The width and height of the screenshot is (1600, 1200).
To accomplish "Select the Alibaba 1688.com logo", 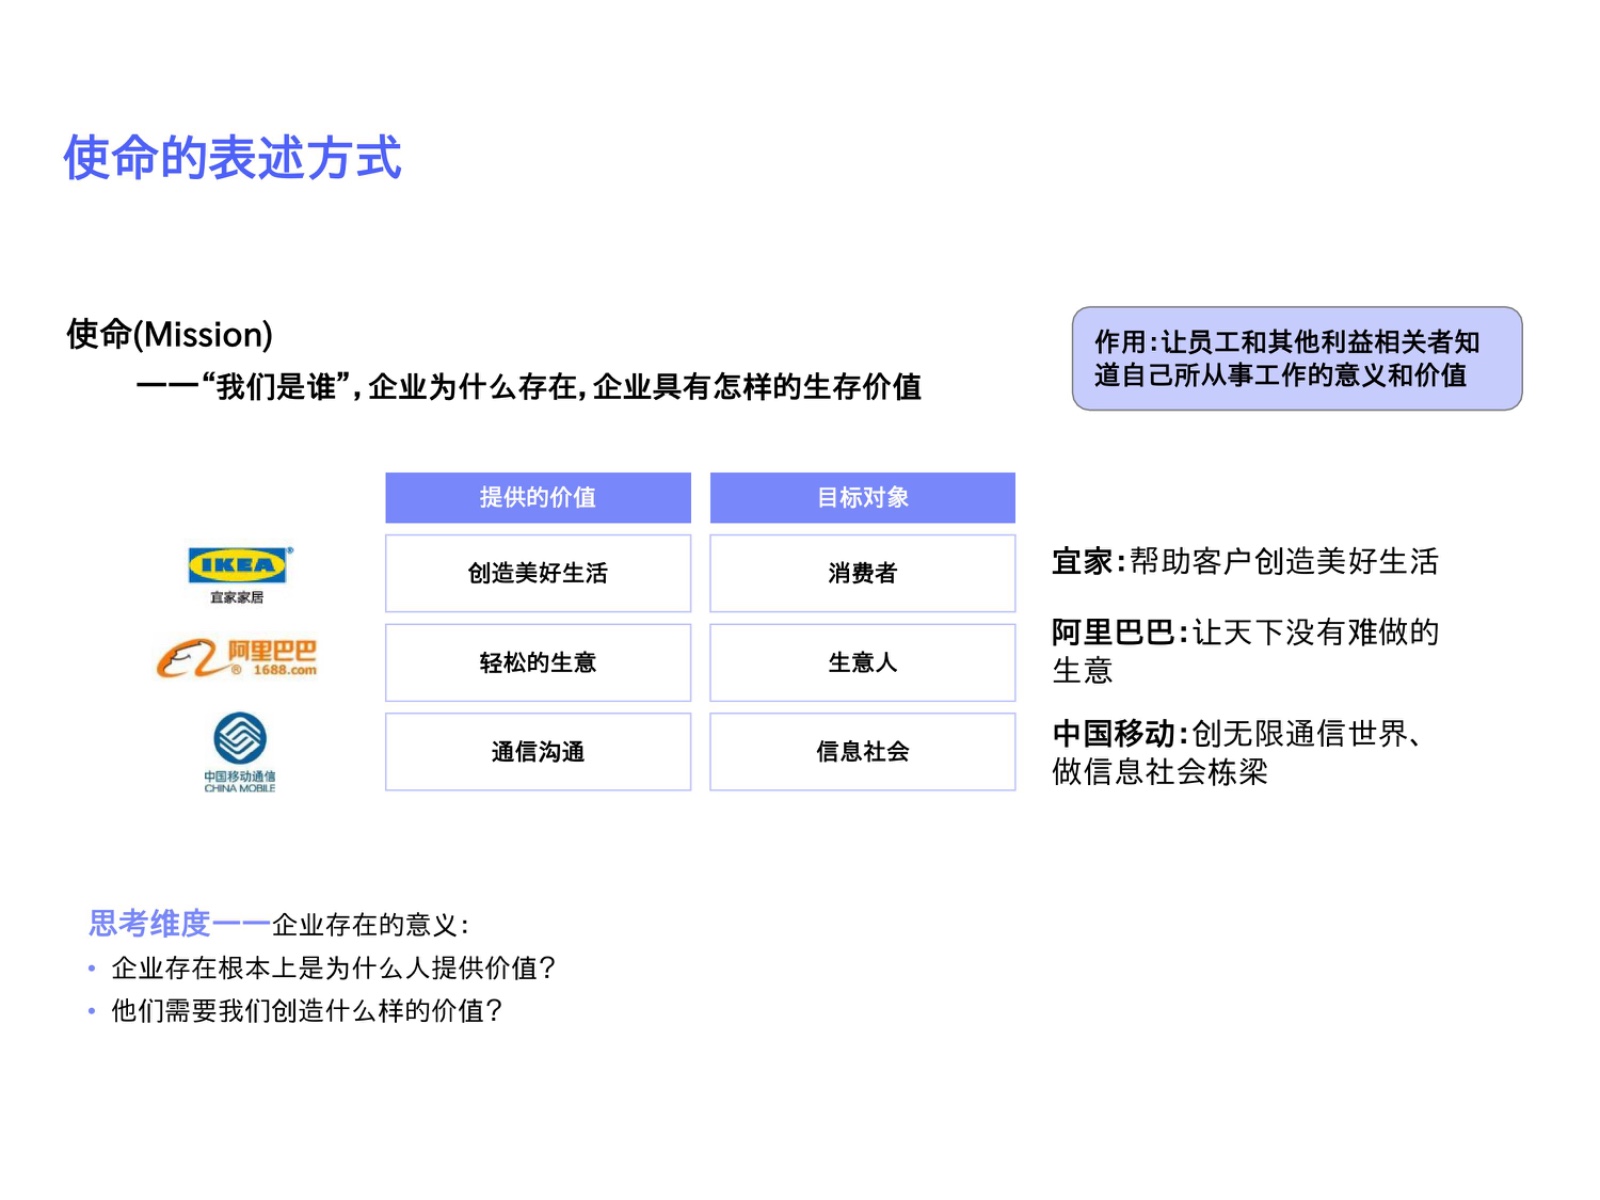I will tap(237, 658).
